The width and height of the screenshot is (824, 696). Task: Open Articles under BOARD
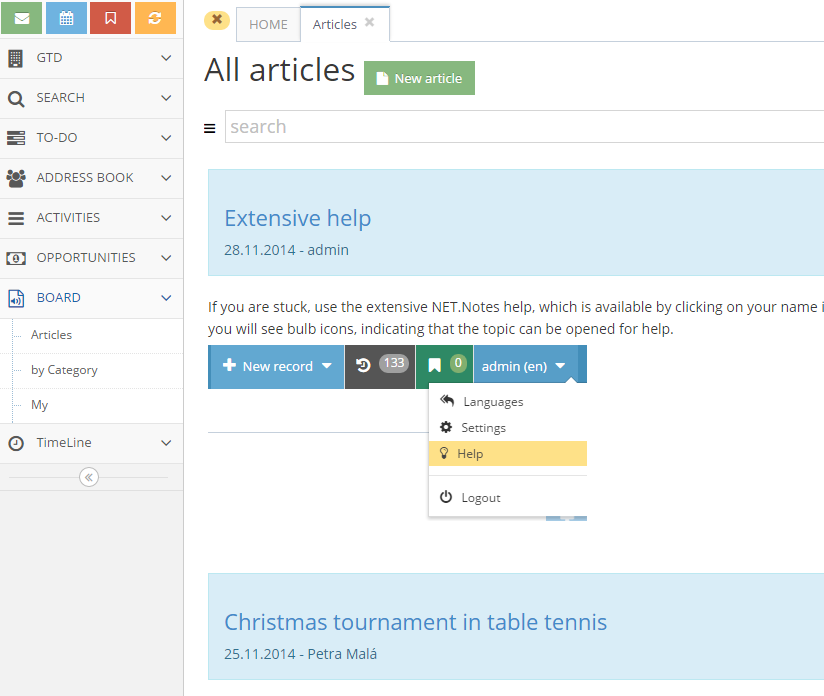point(52,335)
